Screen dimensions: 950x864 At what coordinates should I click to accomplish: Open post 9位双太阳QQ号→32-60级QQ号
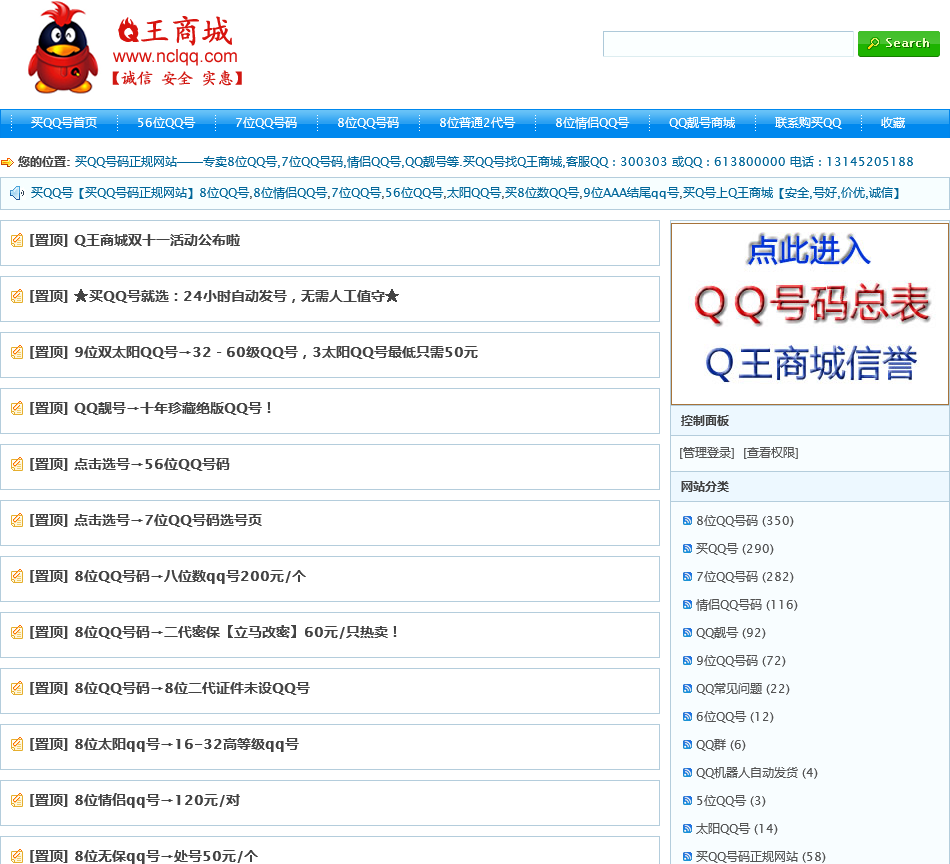[276, 352]
